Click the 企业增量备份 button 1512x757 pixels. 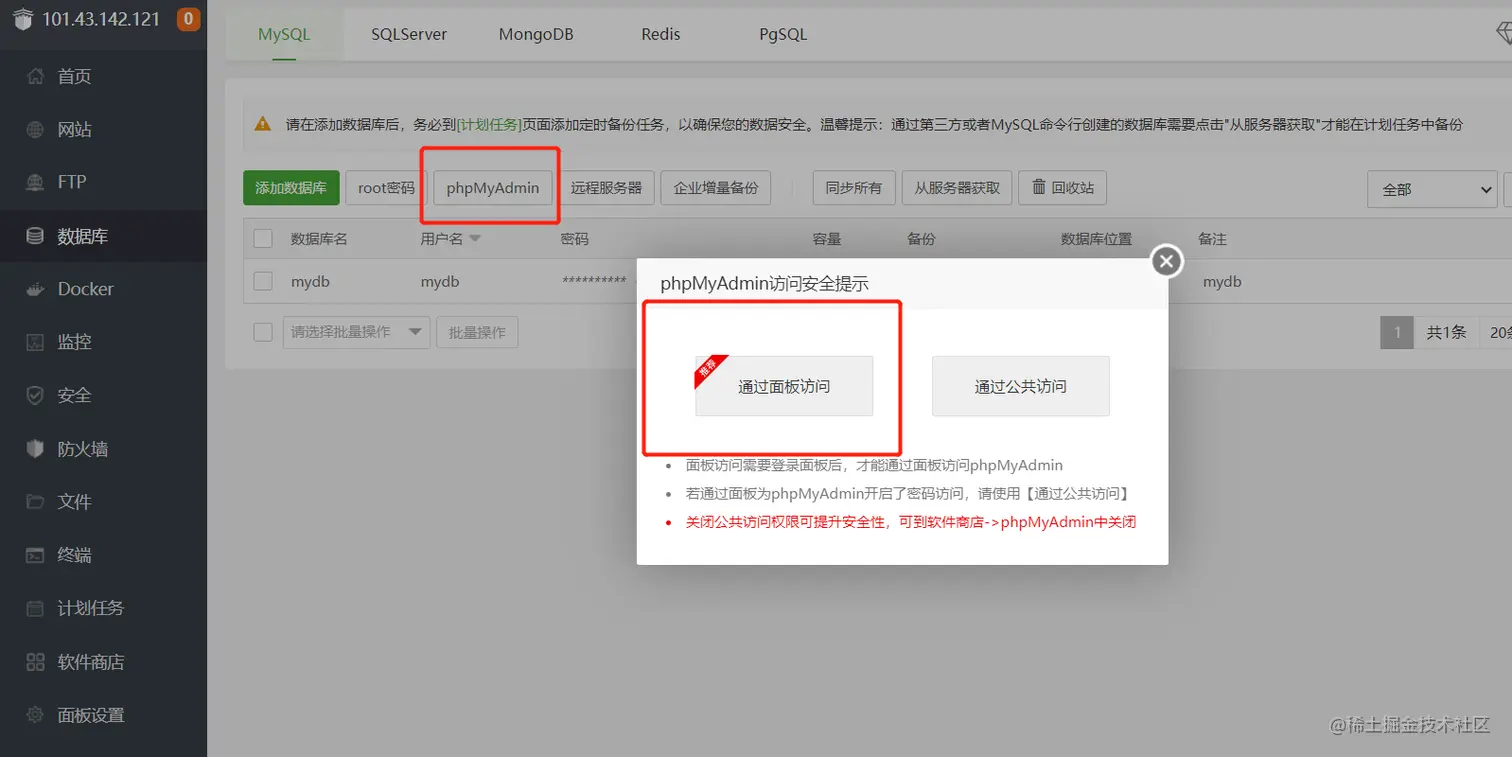point(716,188)
